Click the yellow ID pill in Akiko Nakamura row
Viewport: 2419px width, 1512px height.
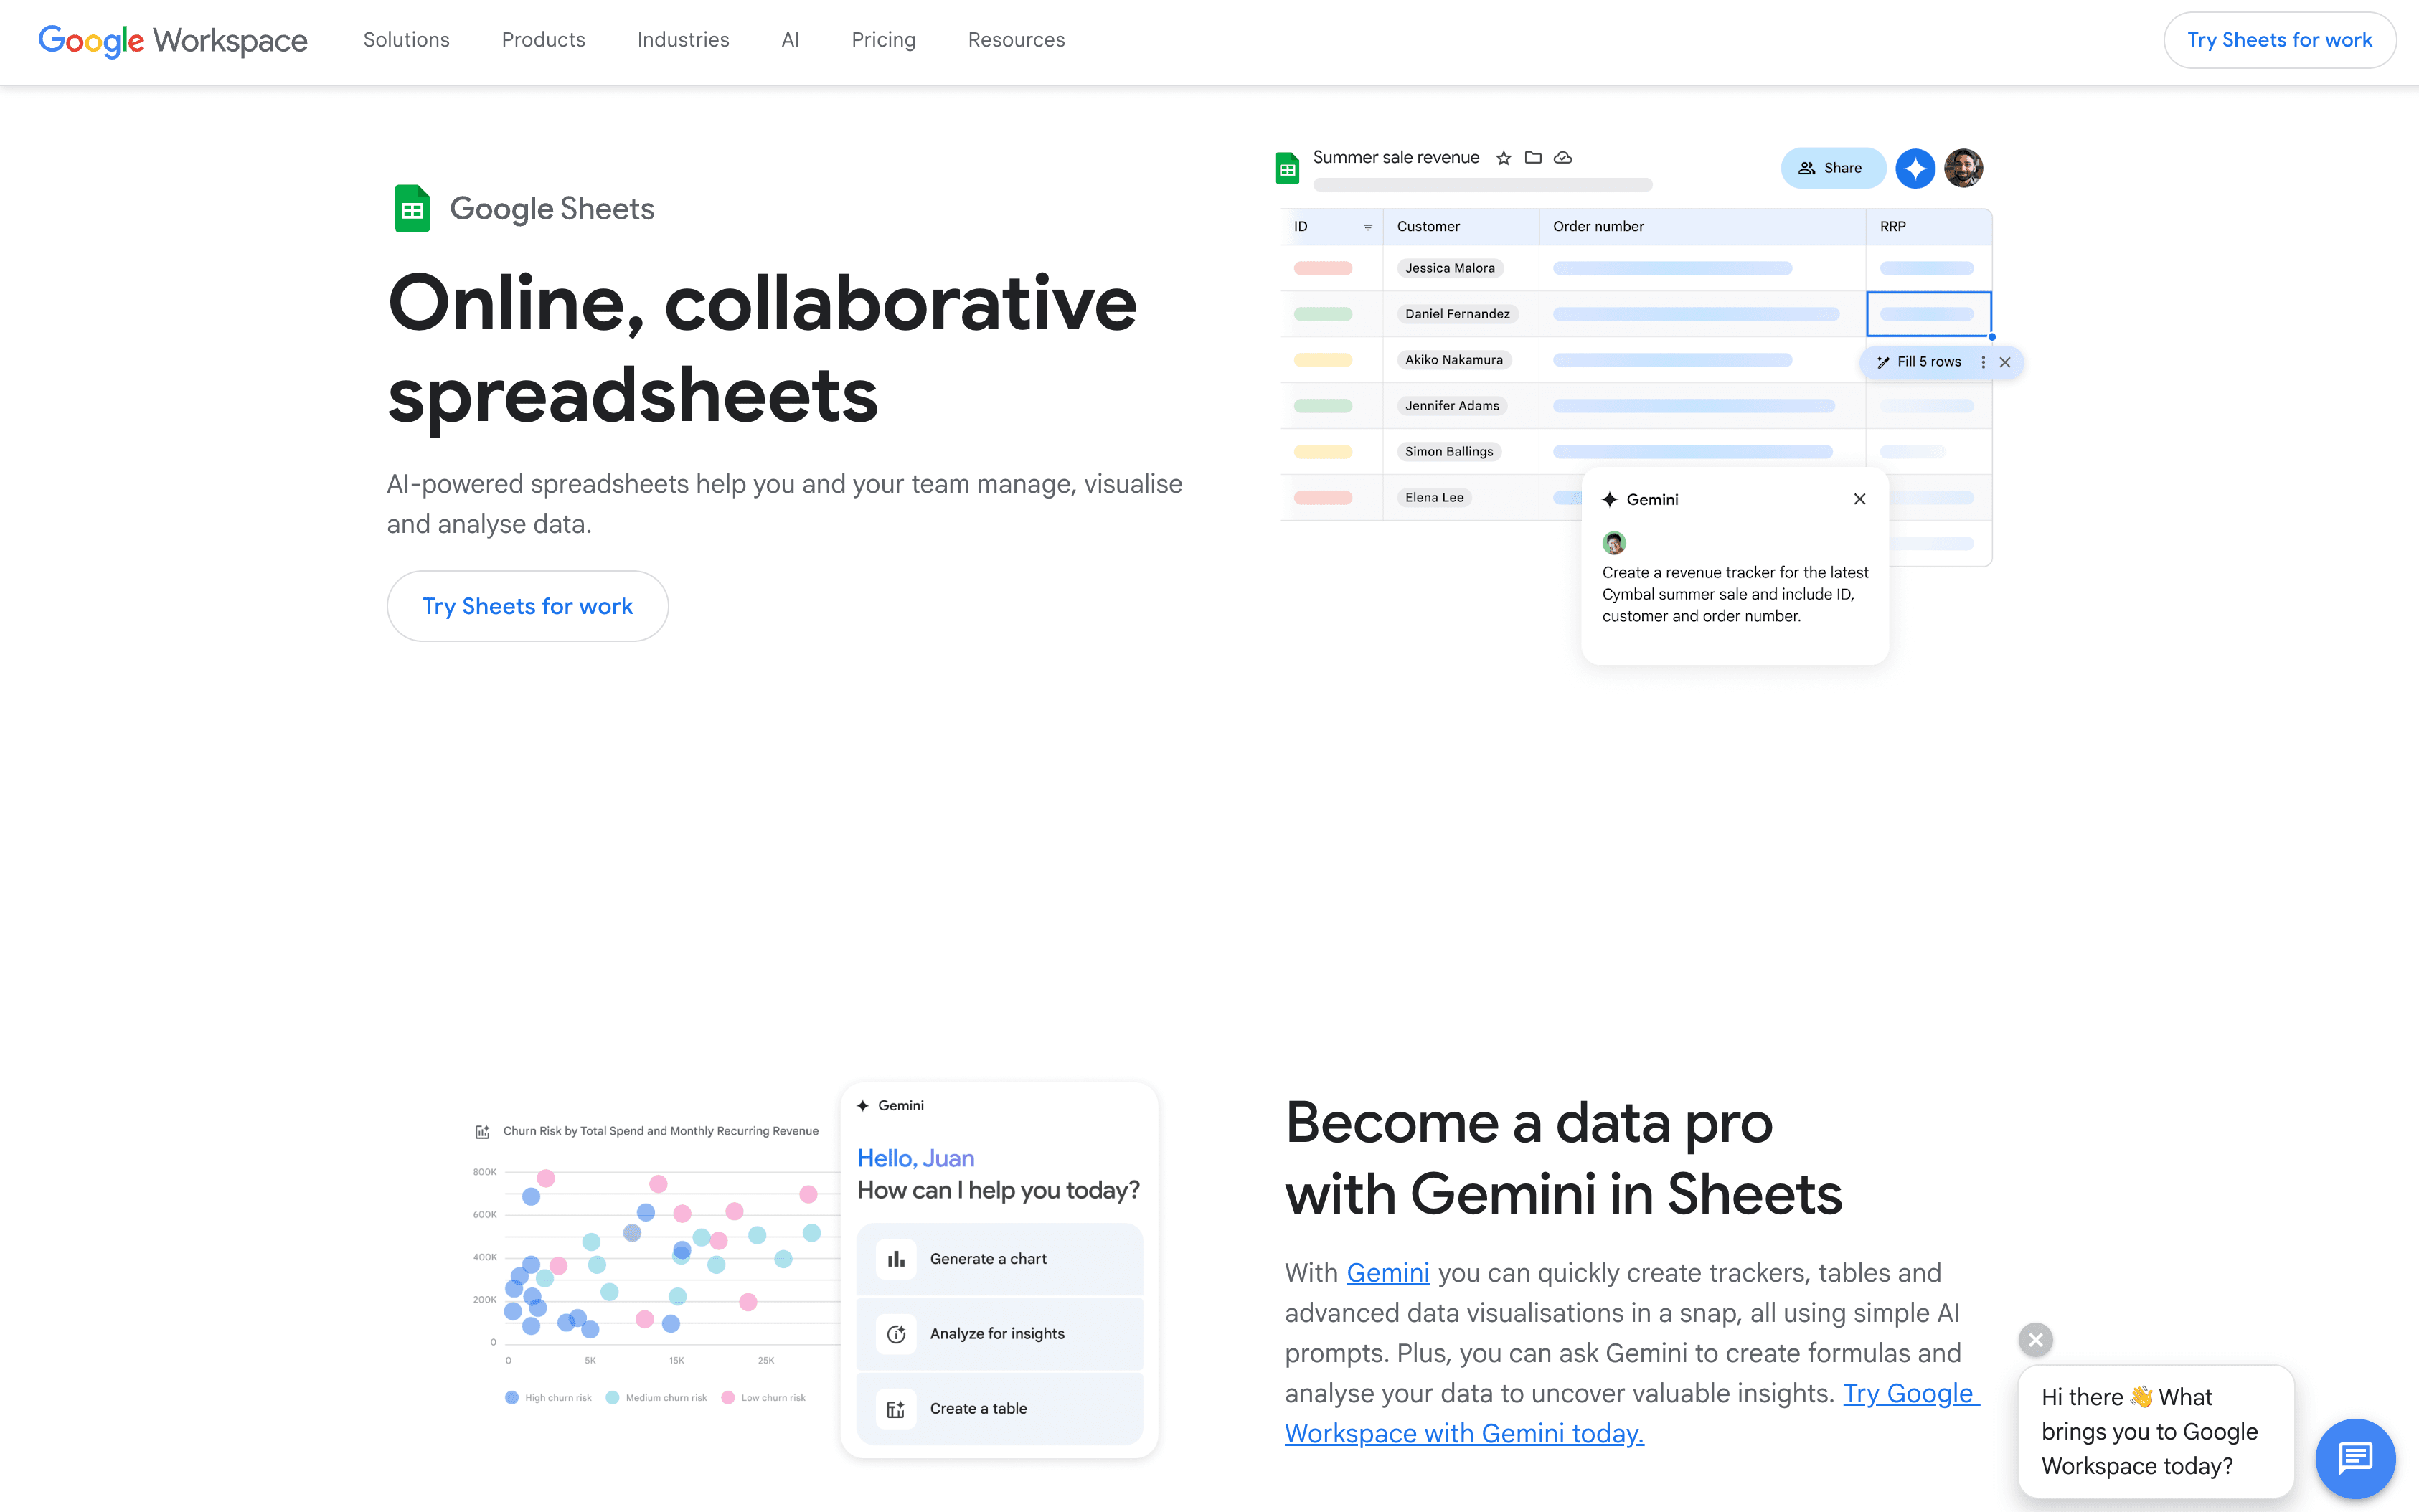[x=1322, y=360]
